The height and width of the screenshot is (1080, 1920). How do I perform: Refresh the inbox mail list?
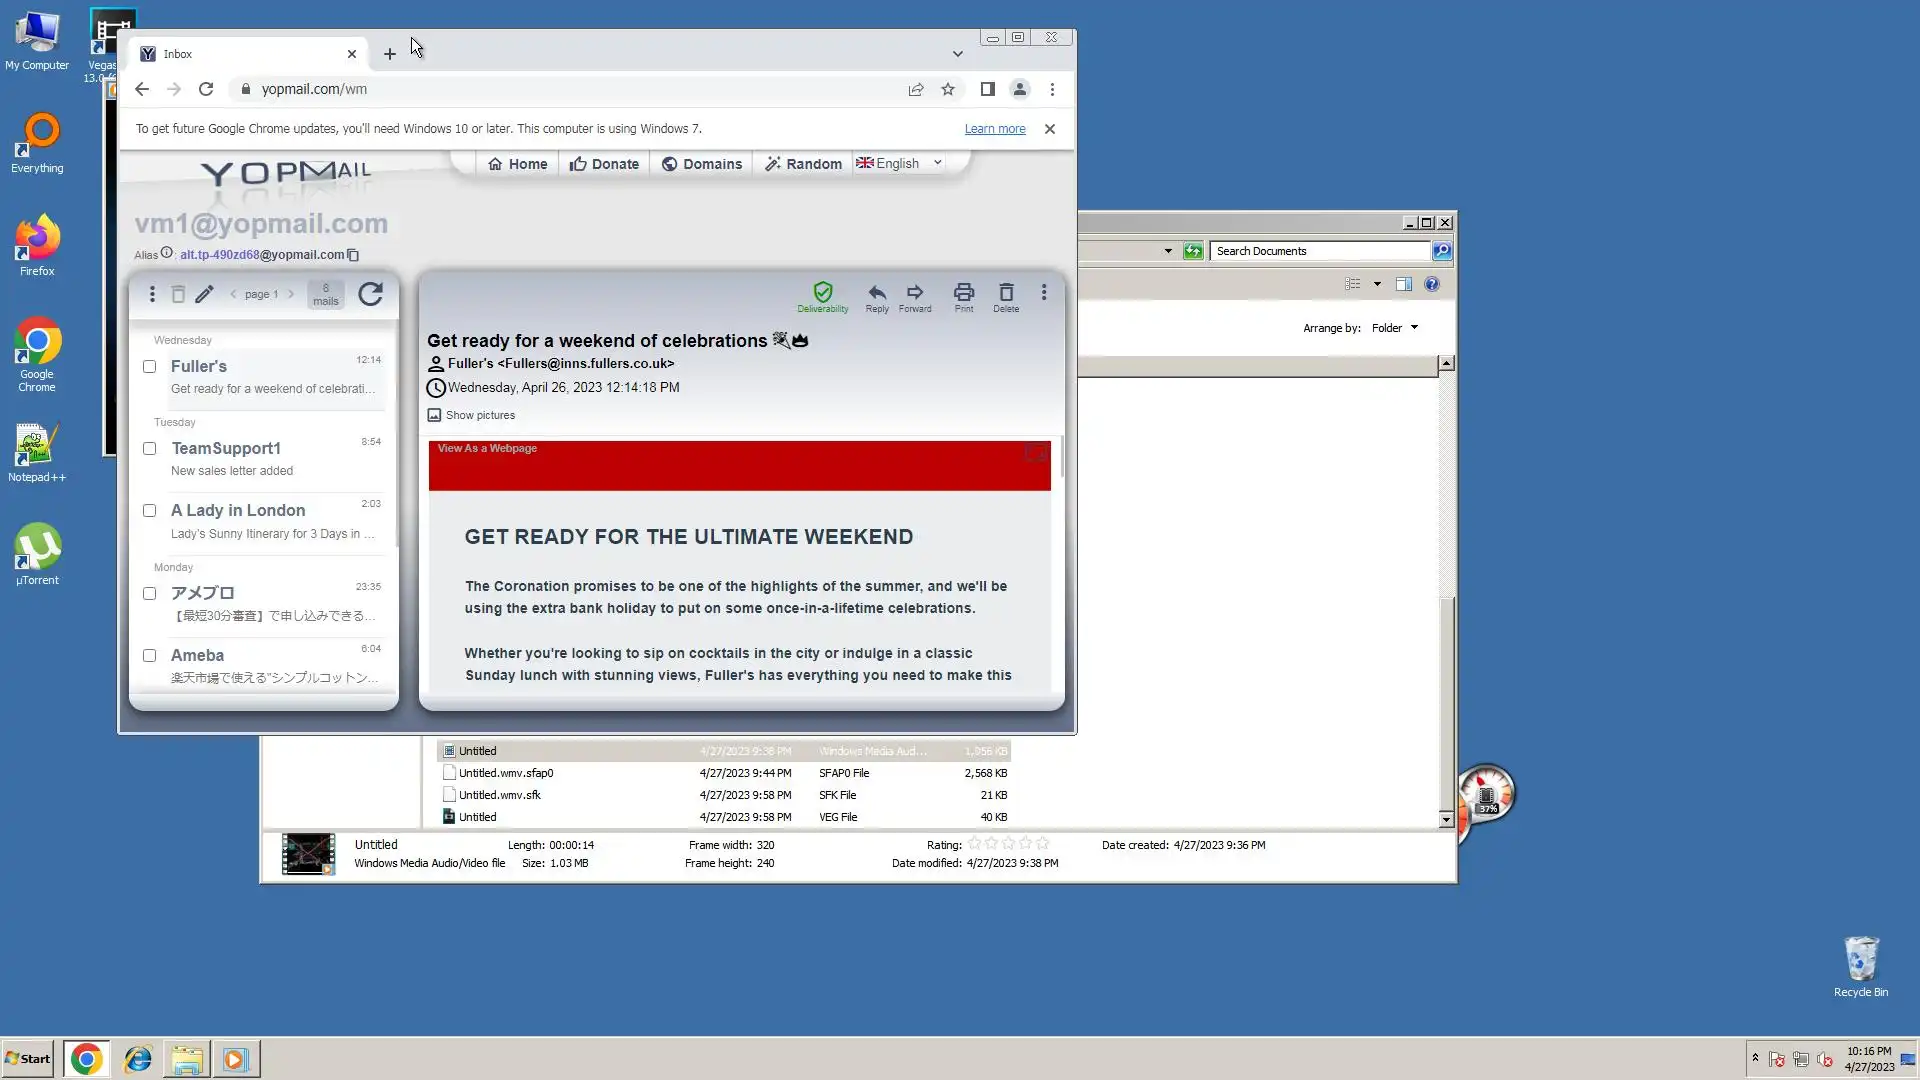(x=370, y=294)
